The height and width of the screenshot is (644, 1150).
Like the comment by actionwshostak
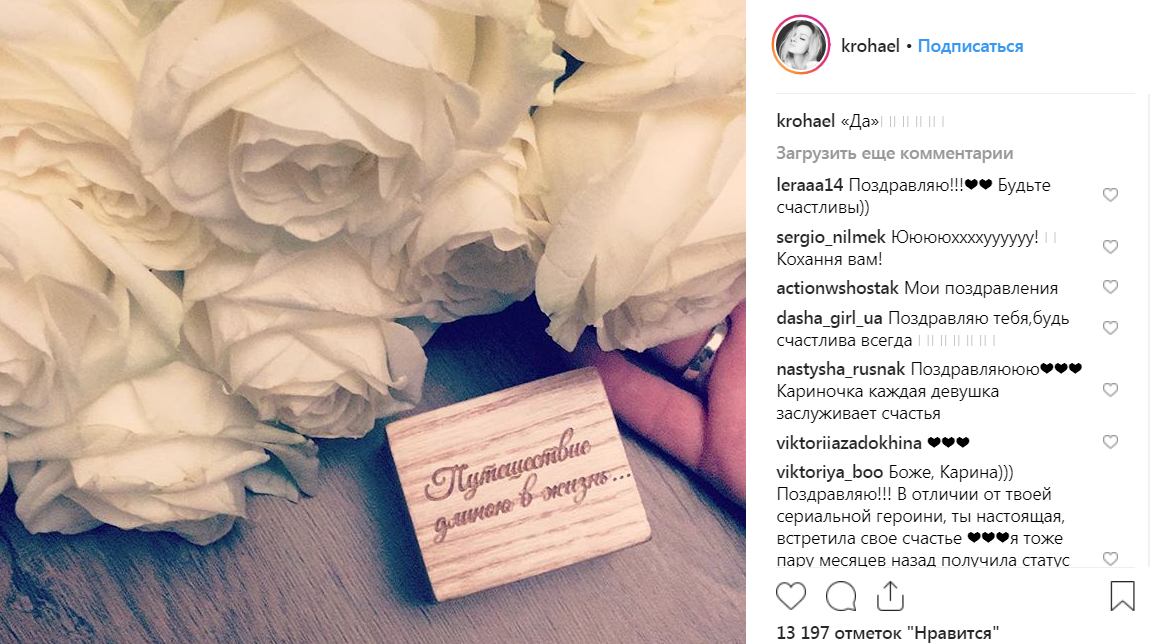(1110, 287)
